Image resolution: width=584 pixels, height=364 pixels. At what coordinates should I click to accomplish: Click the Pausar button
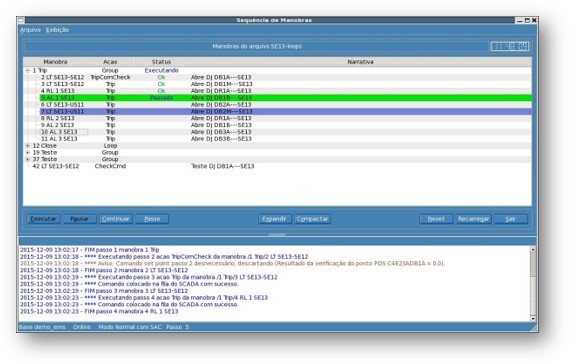point(79,219)
